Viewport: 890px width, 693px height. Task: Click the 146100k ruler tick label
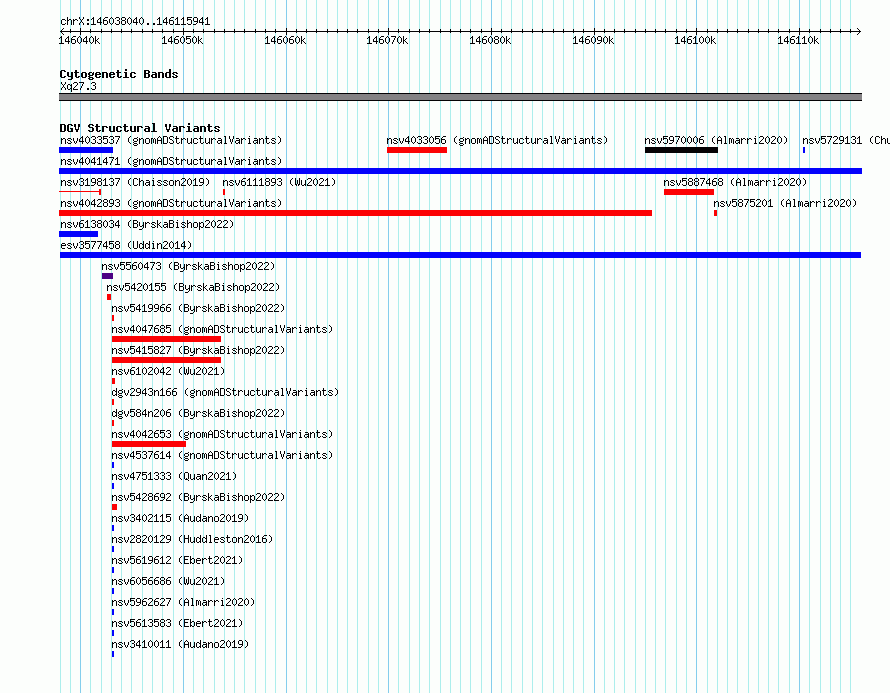tap(695, 40)
